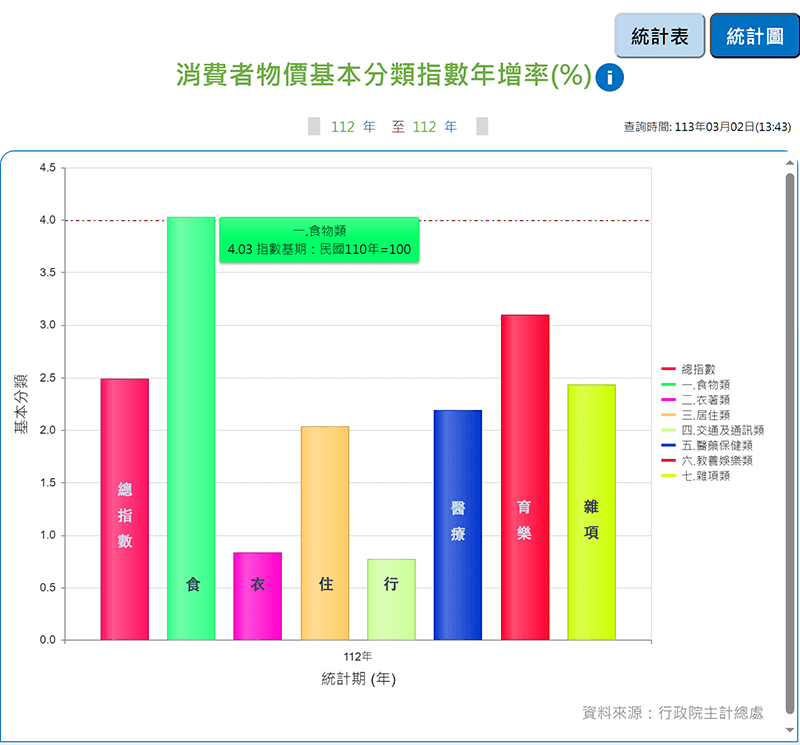The height and width of the screenshot is (745, 800).
Task: Click the ending year 112 in the range
Action: click(x=424, y=127)
